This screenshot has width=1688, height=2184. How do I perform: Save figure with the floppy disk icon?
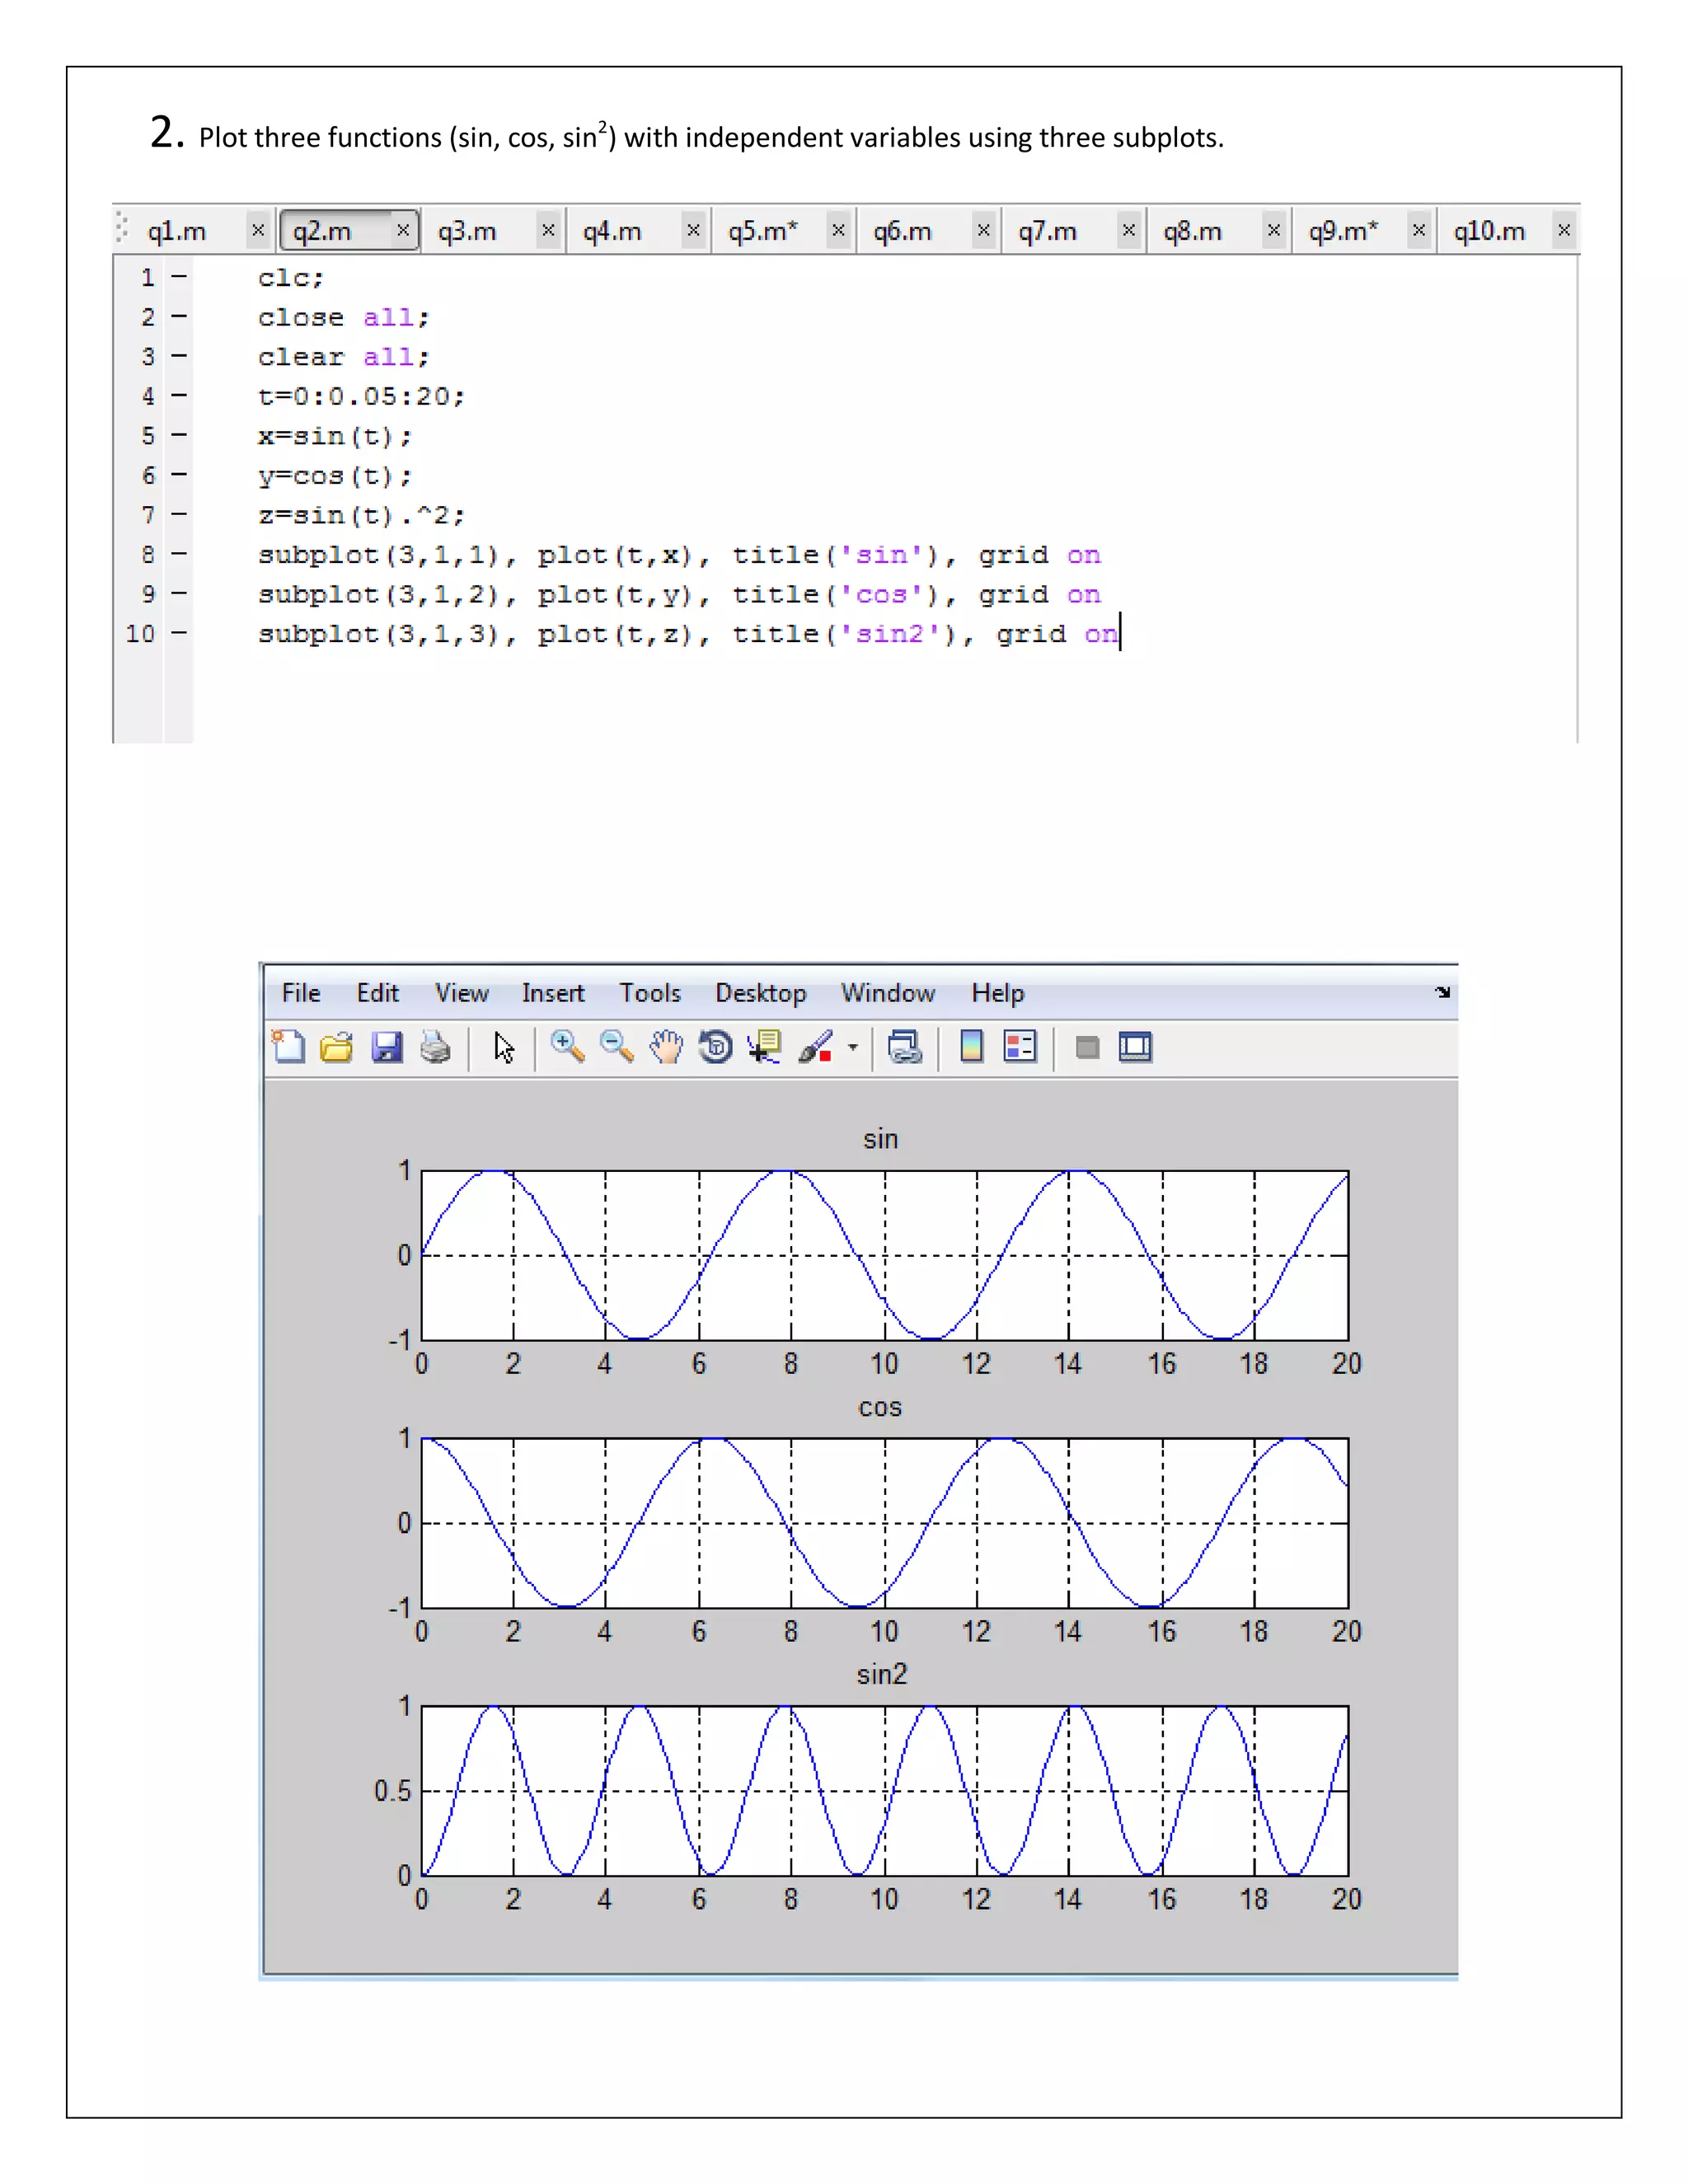tap(386, 1047)
